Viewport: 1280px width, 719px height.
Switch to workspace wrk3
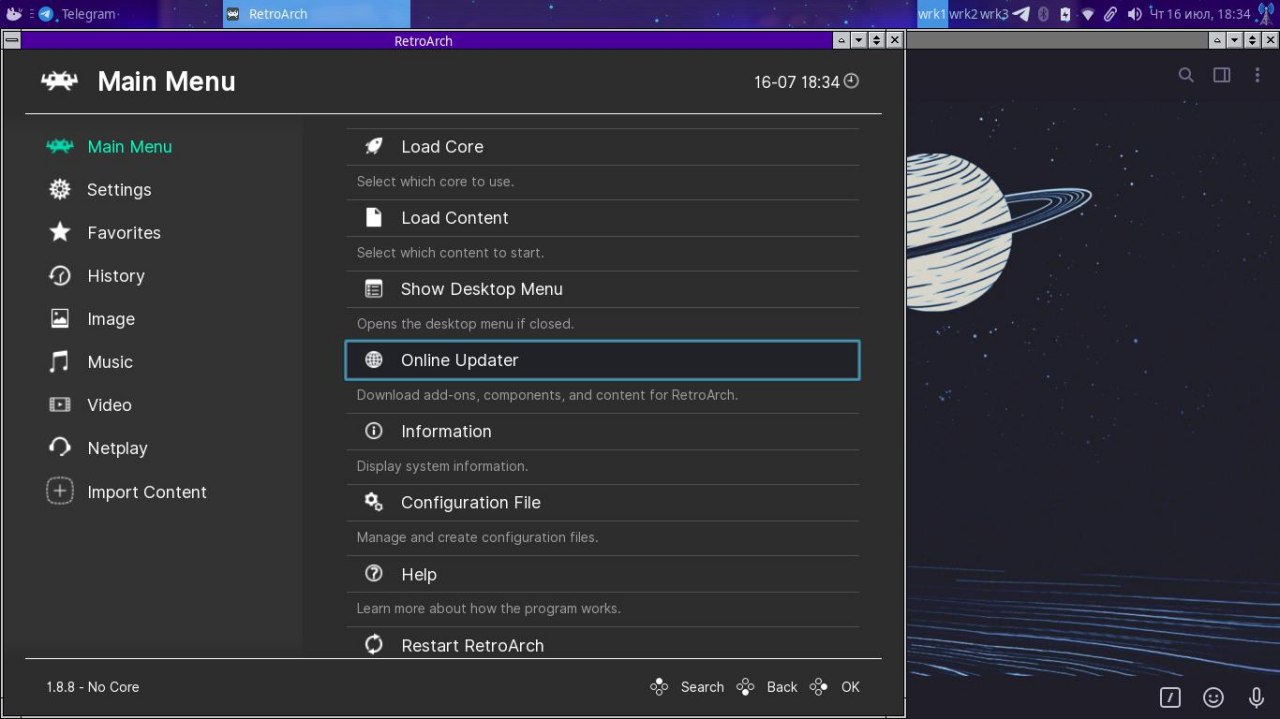tap(994, 14)
